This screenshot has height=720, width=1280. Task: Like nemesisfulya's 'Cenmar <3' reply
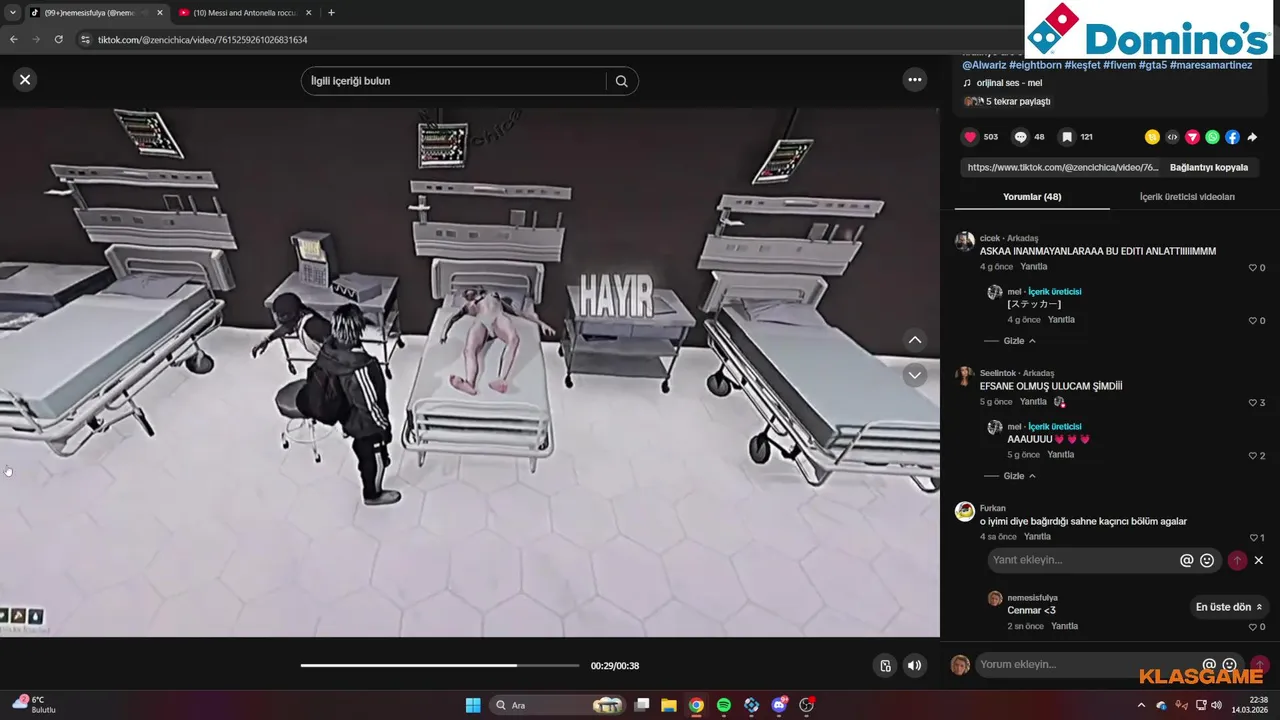[x=1253, y=627]
